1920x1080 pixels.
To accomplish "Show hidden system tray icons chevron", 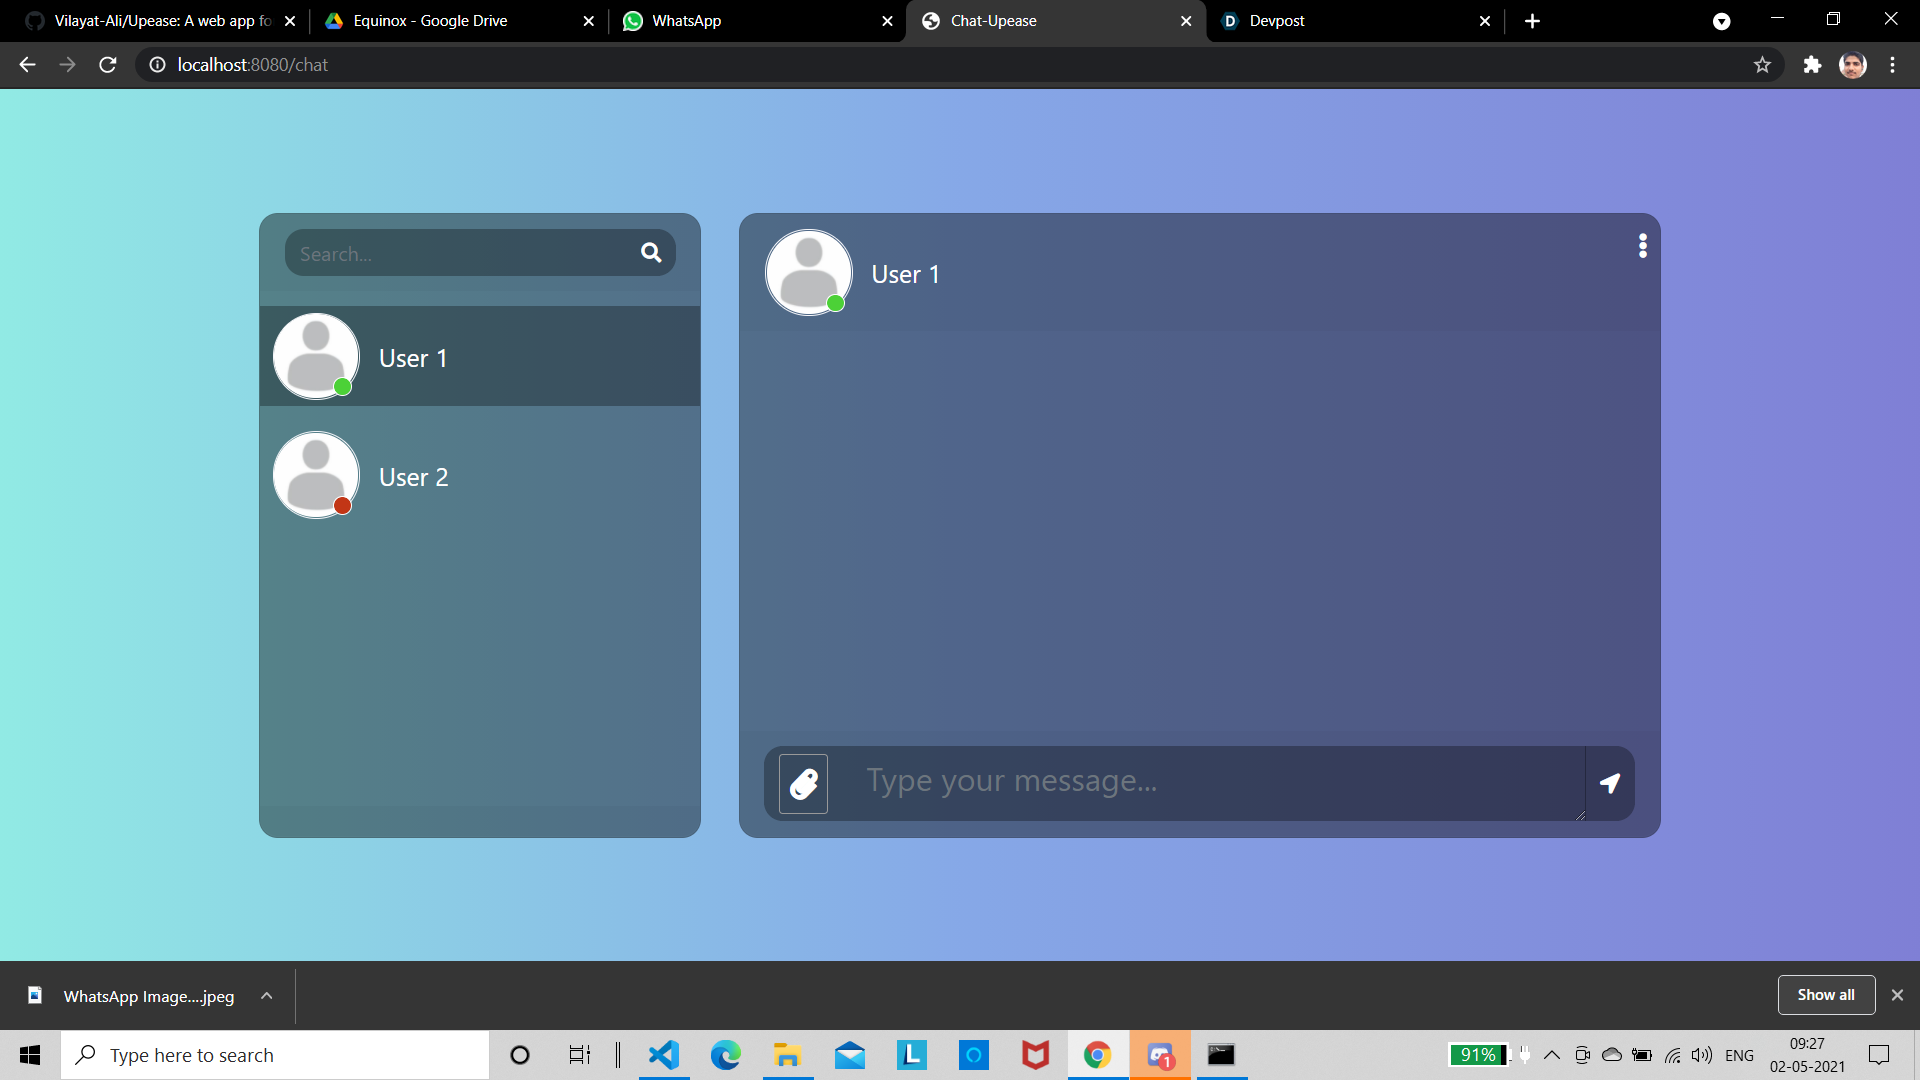I will click(1551, 1055).
